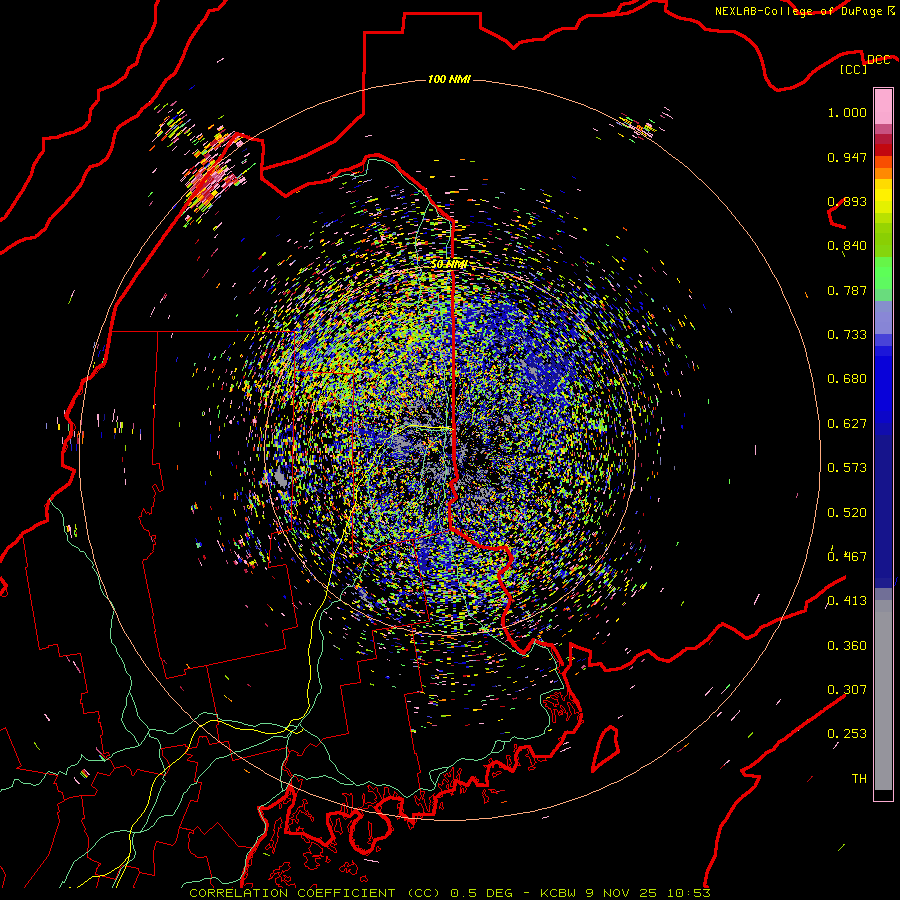Select the 0.413 scale value

[x=847, y=601]
